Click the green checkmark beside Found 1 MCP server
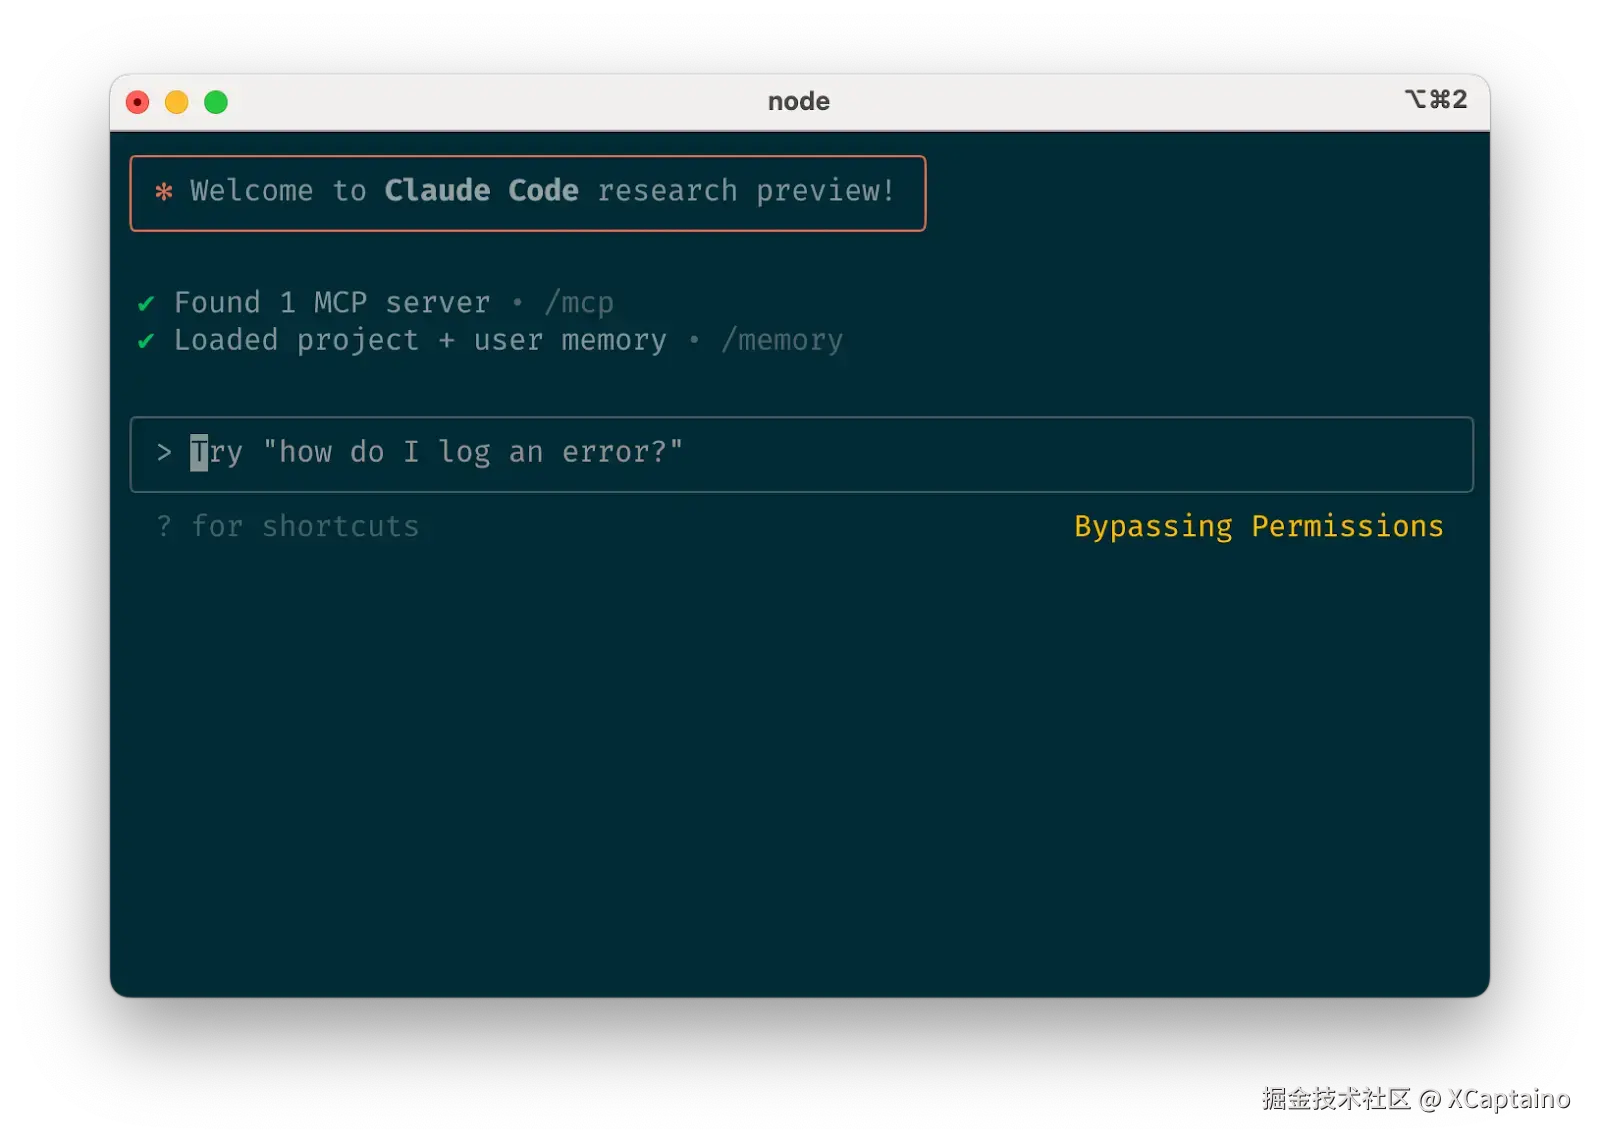This screenshot has width=1600, height=1143. coord(146,303)
